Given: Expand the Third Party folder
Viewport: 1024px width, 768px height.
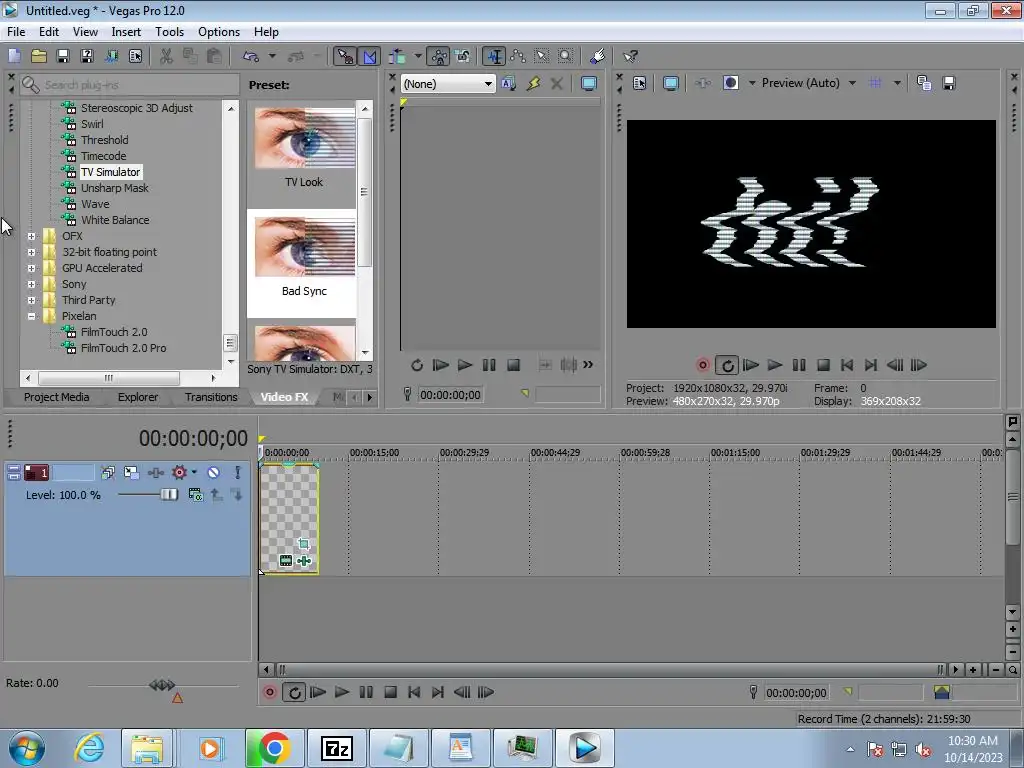Looking at the screenshot, I should click(x=31, y=300).
